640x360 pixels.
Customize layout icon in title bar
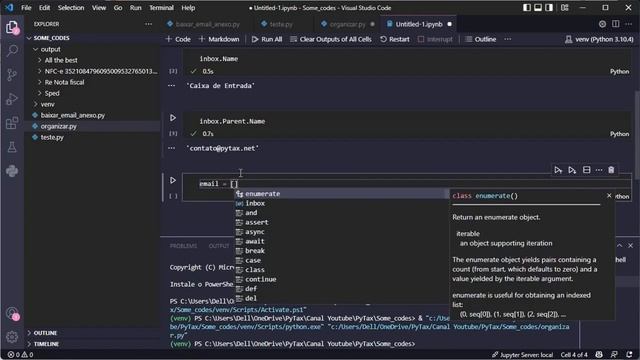(x=565, y=8)
